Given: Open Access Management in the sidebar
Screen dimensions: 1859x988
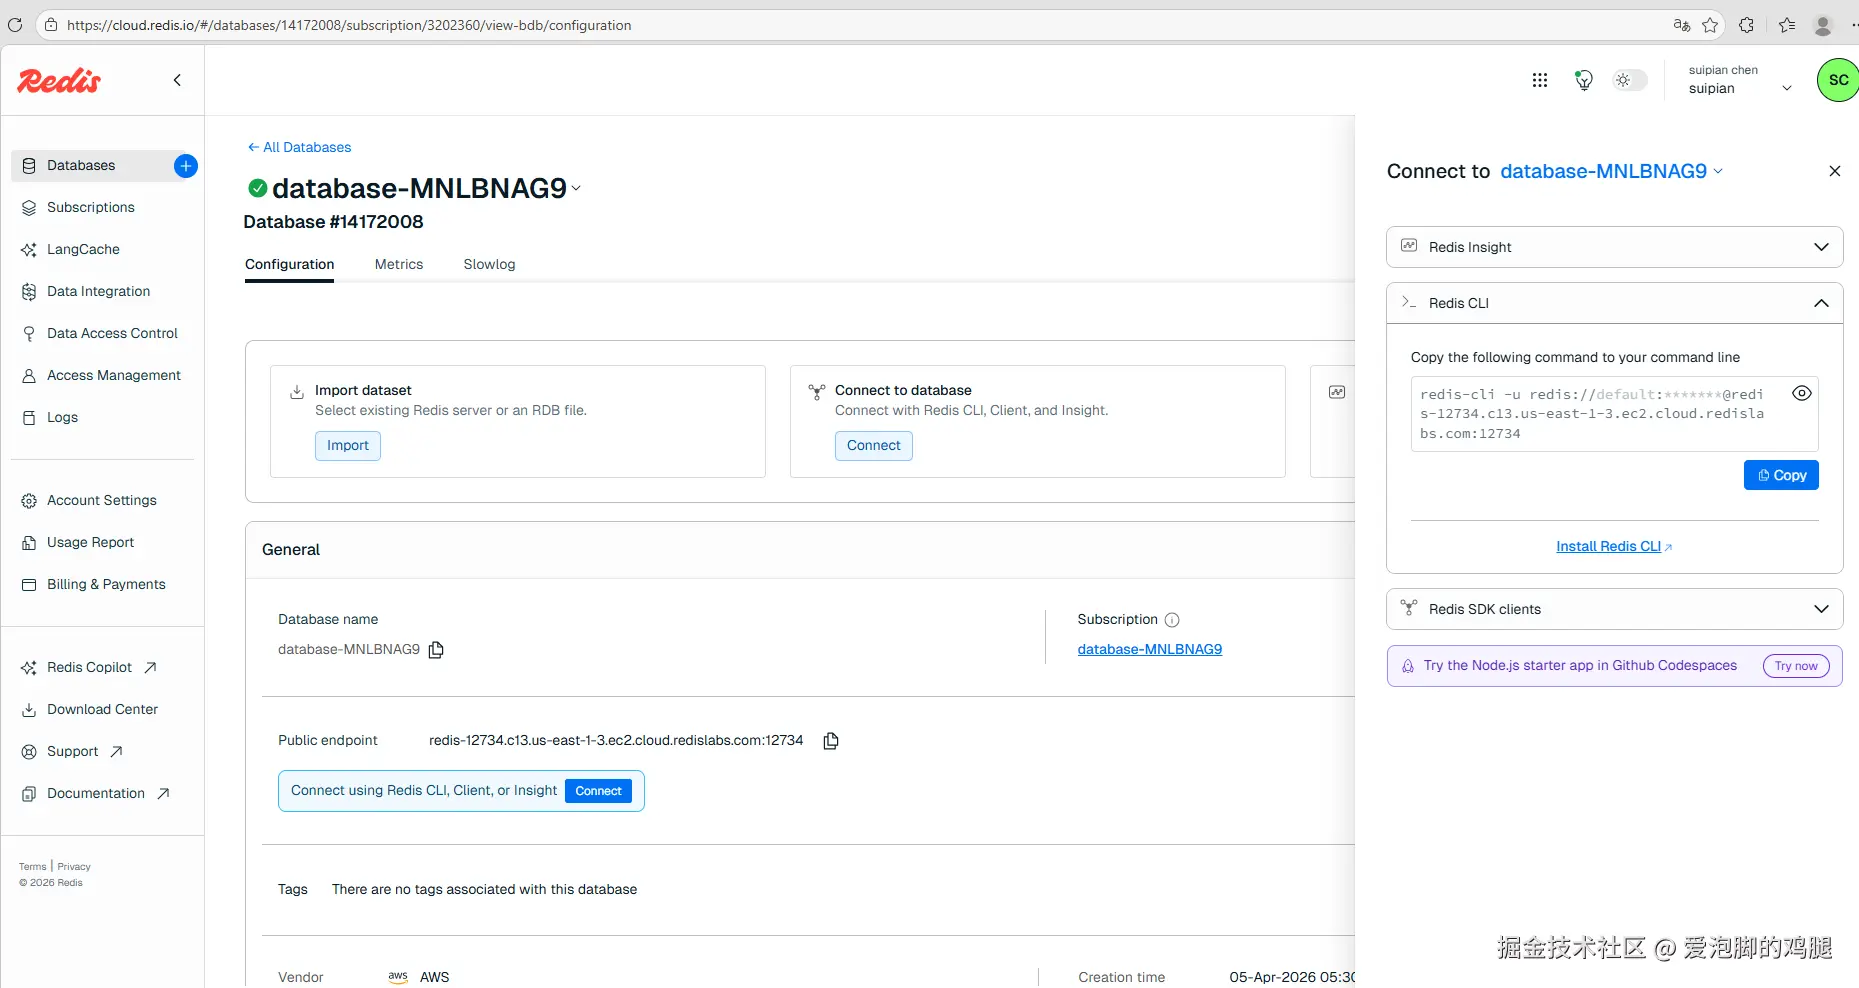Looking at the screenshot, I should [x=114, y=376].
